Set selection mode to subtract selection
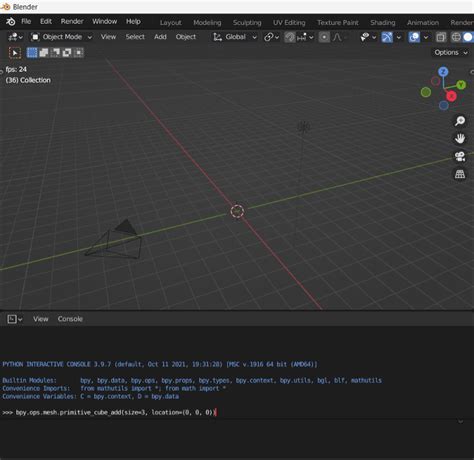 (55, 52)
